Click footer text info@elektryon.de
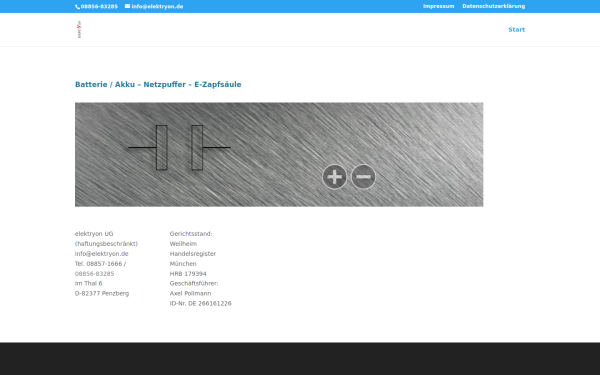 pos(102,254)
